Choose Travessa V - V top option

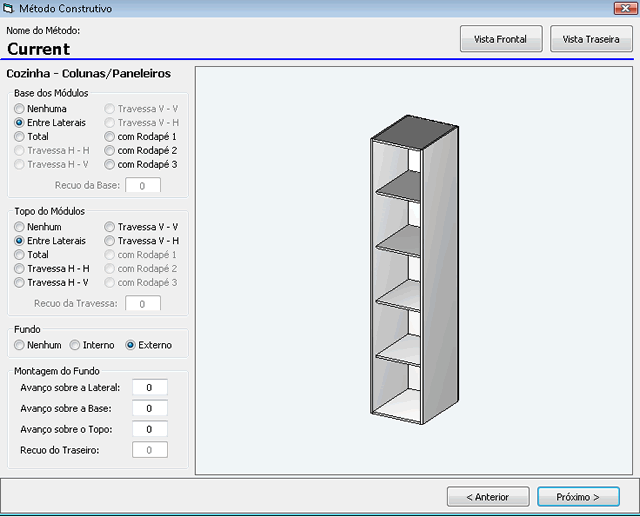tap(141, 227)
